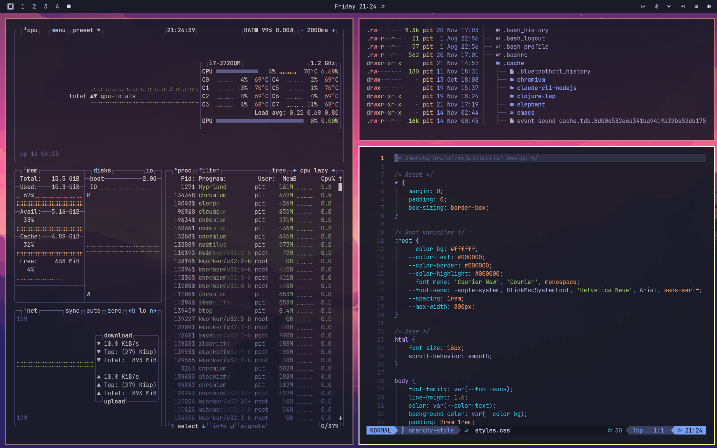Click the .cache folder icon in file listing
Image resolution: width=717 pixels, height=448 pixels.
click(499, 63)
